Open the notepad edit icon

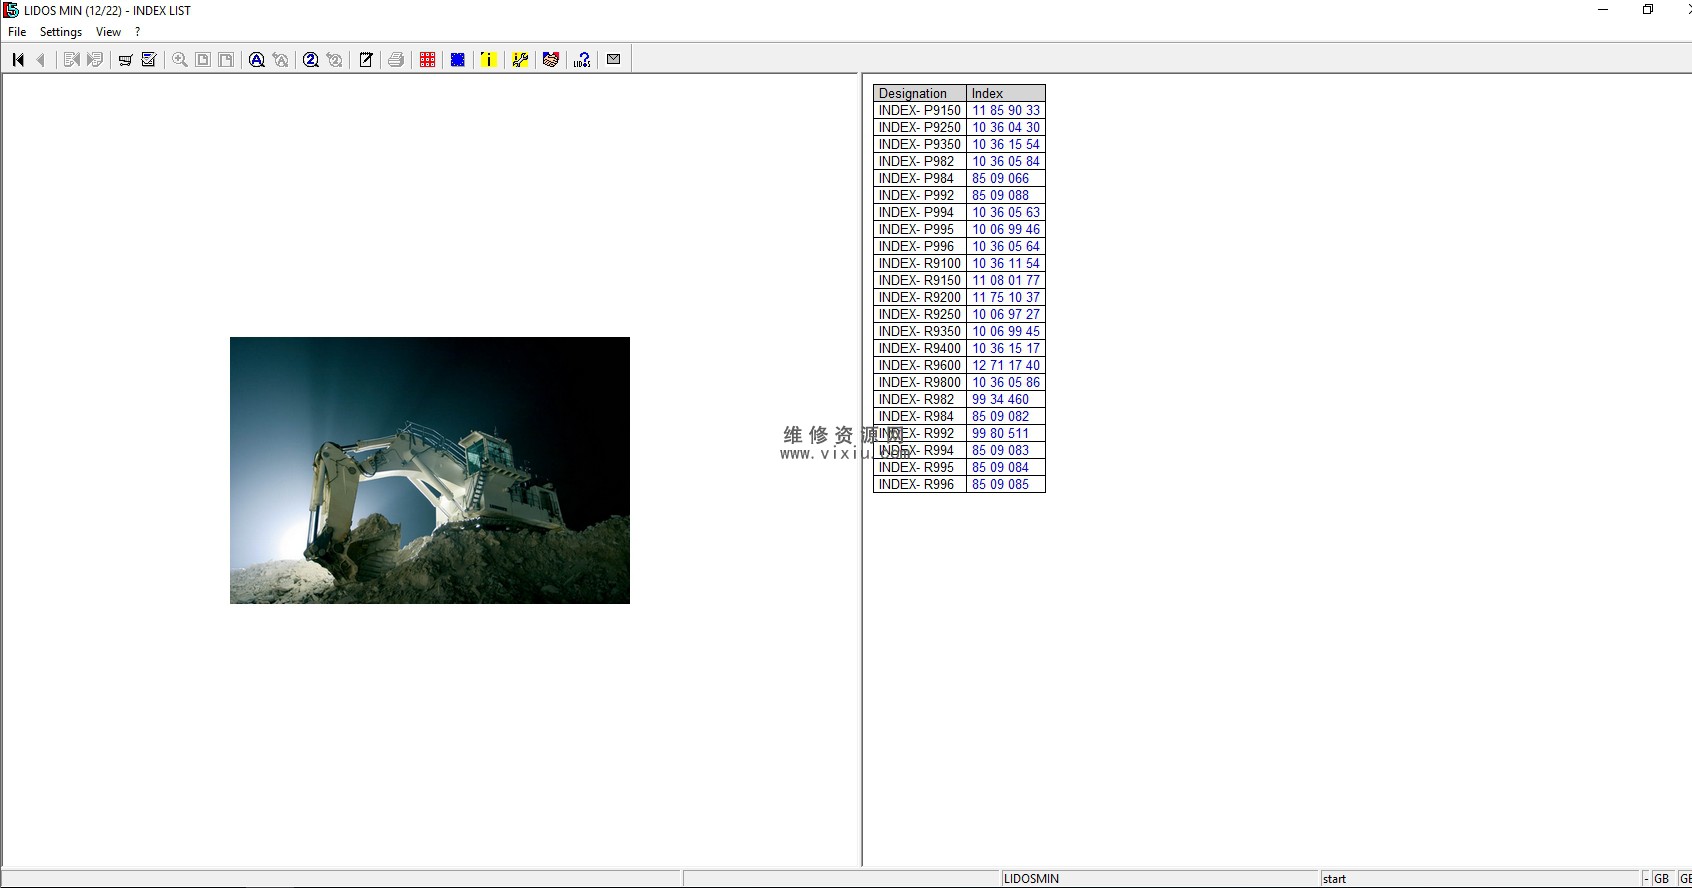coord(366,60)
